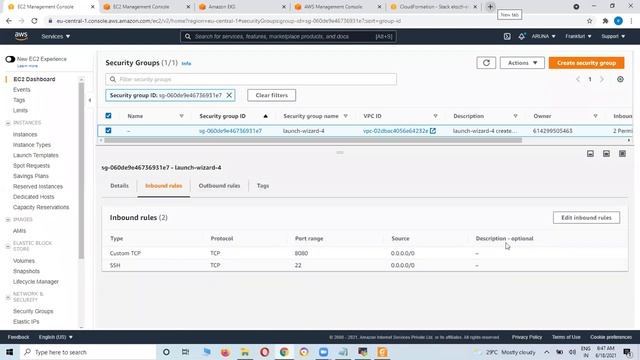Open the CloudShell icon in the top bar
Viewport: 640px width, 360px height.
coord(507,36)
